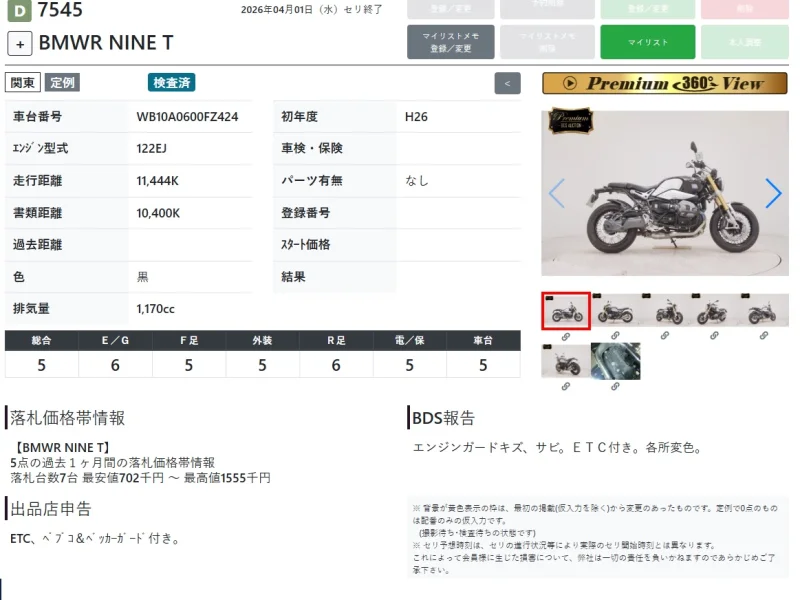Click the 外装 score header
Screen dimensions: 800x600
tap(262, 340)
